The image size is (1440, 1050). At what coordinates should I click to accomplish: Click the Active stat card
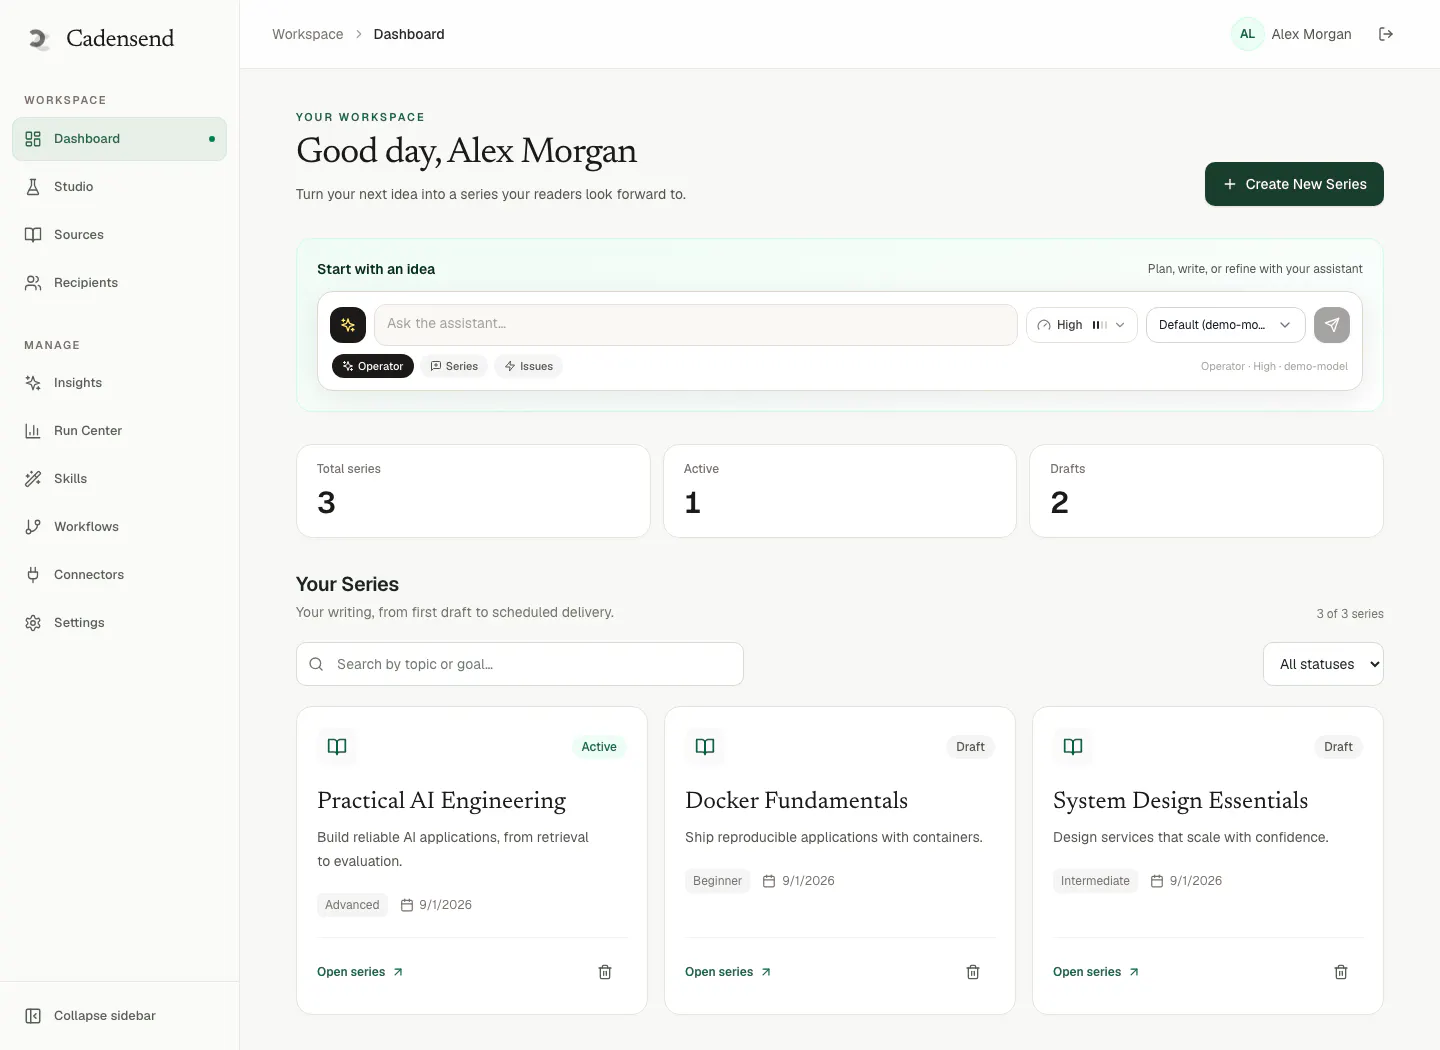click(x=840, y=491)
